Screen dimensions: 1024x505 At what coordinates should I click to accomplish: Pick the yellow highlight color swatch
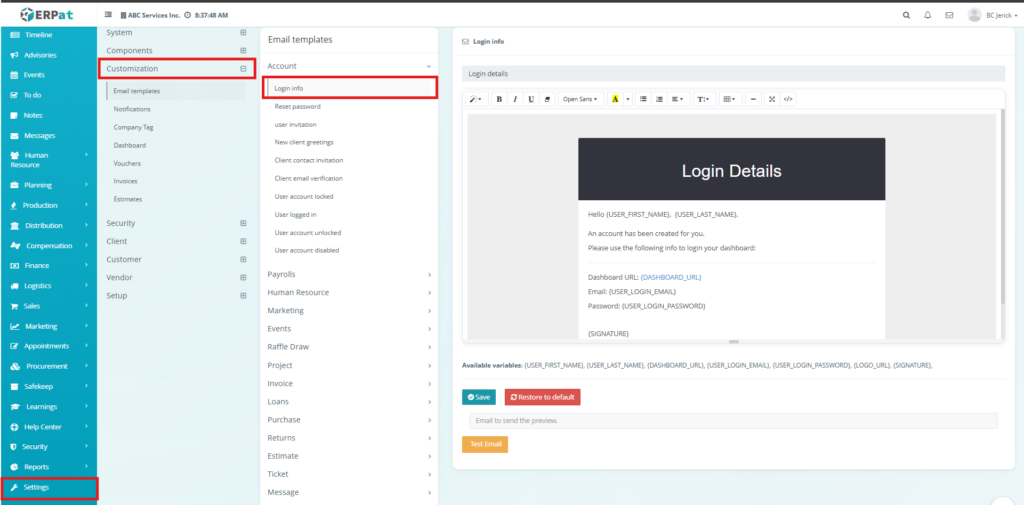point(615,99)
